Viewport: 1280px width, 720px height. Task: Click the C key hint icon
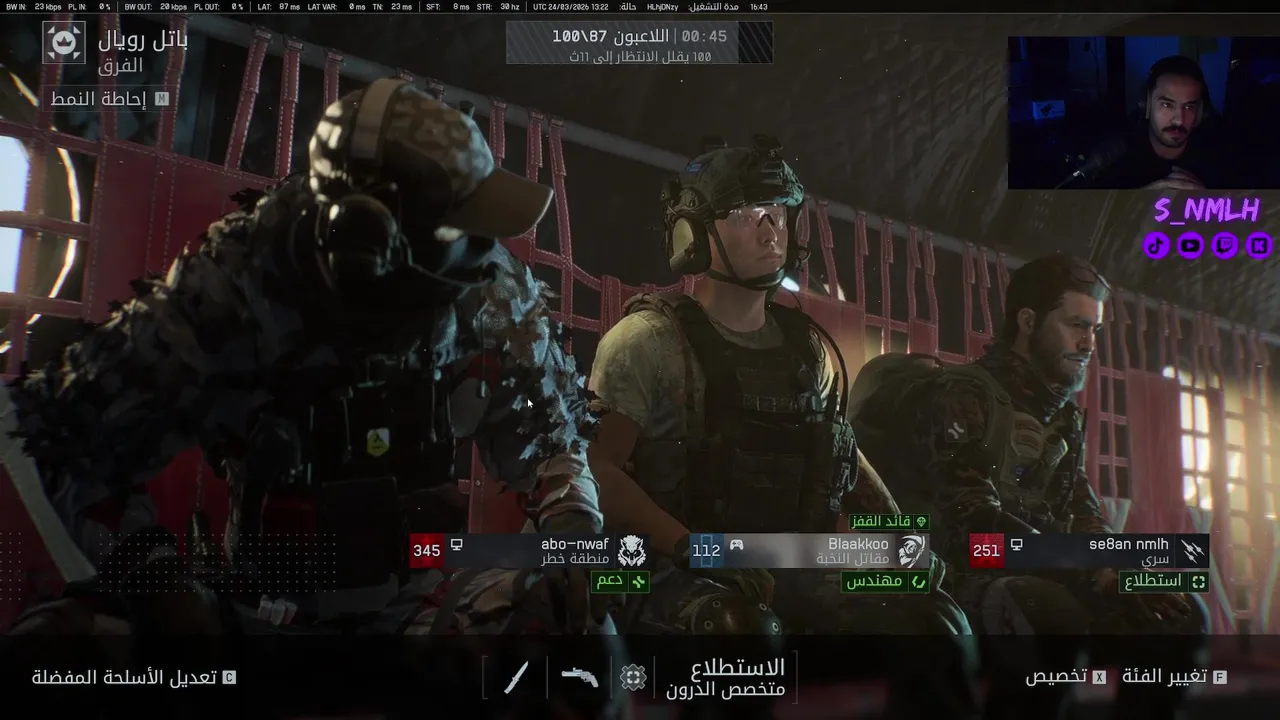(229, 677)
